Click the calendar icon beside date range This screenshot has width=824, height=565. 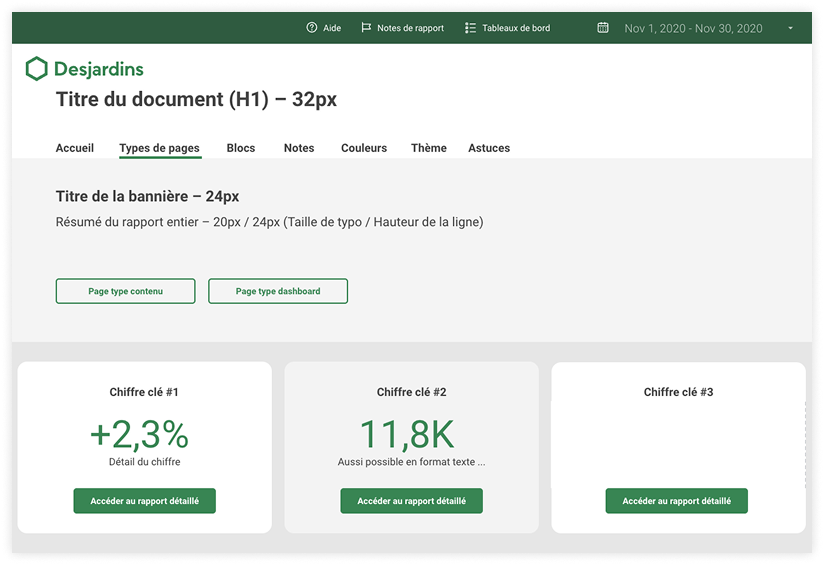point(603,28)
